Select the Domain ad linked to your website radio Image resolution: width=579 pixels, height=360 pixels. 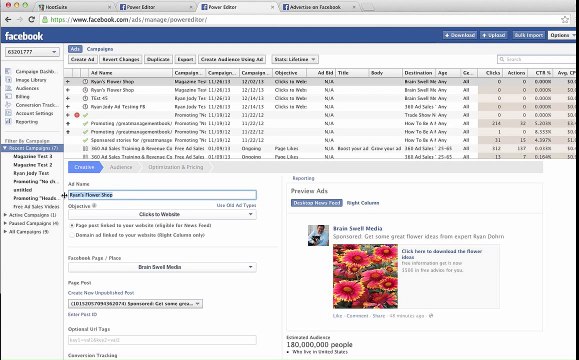pyautogui.click(x=72, y=235)
